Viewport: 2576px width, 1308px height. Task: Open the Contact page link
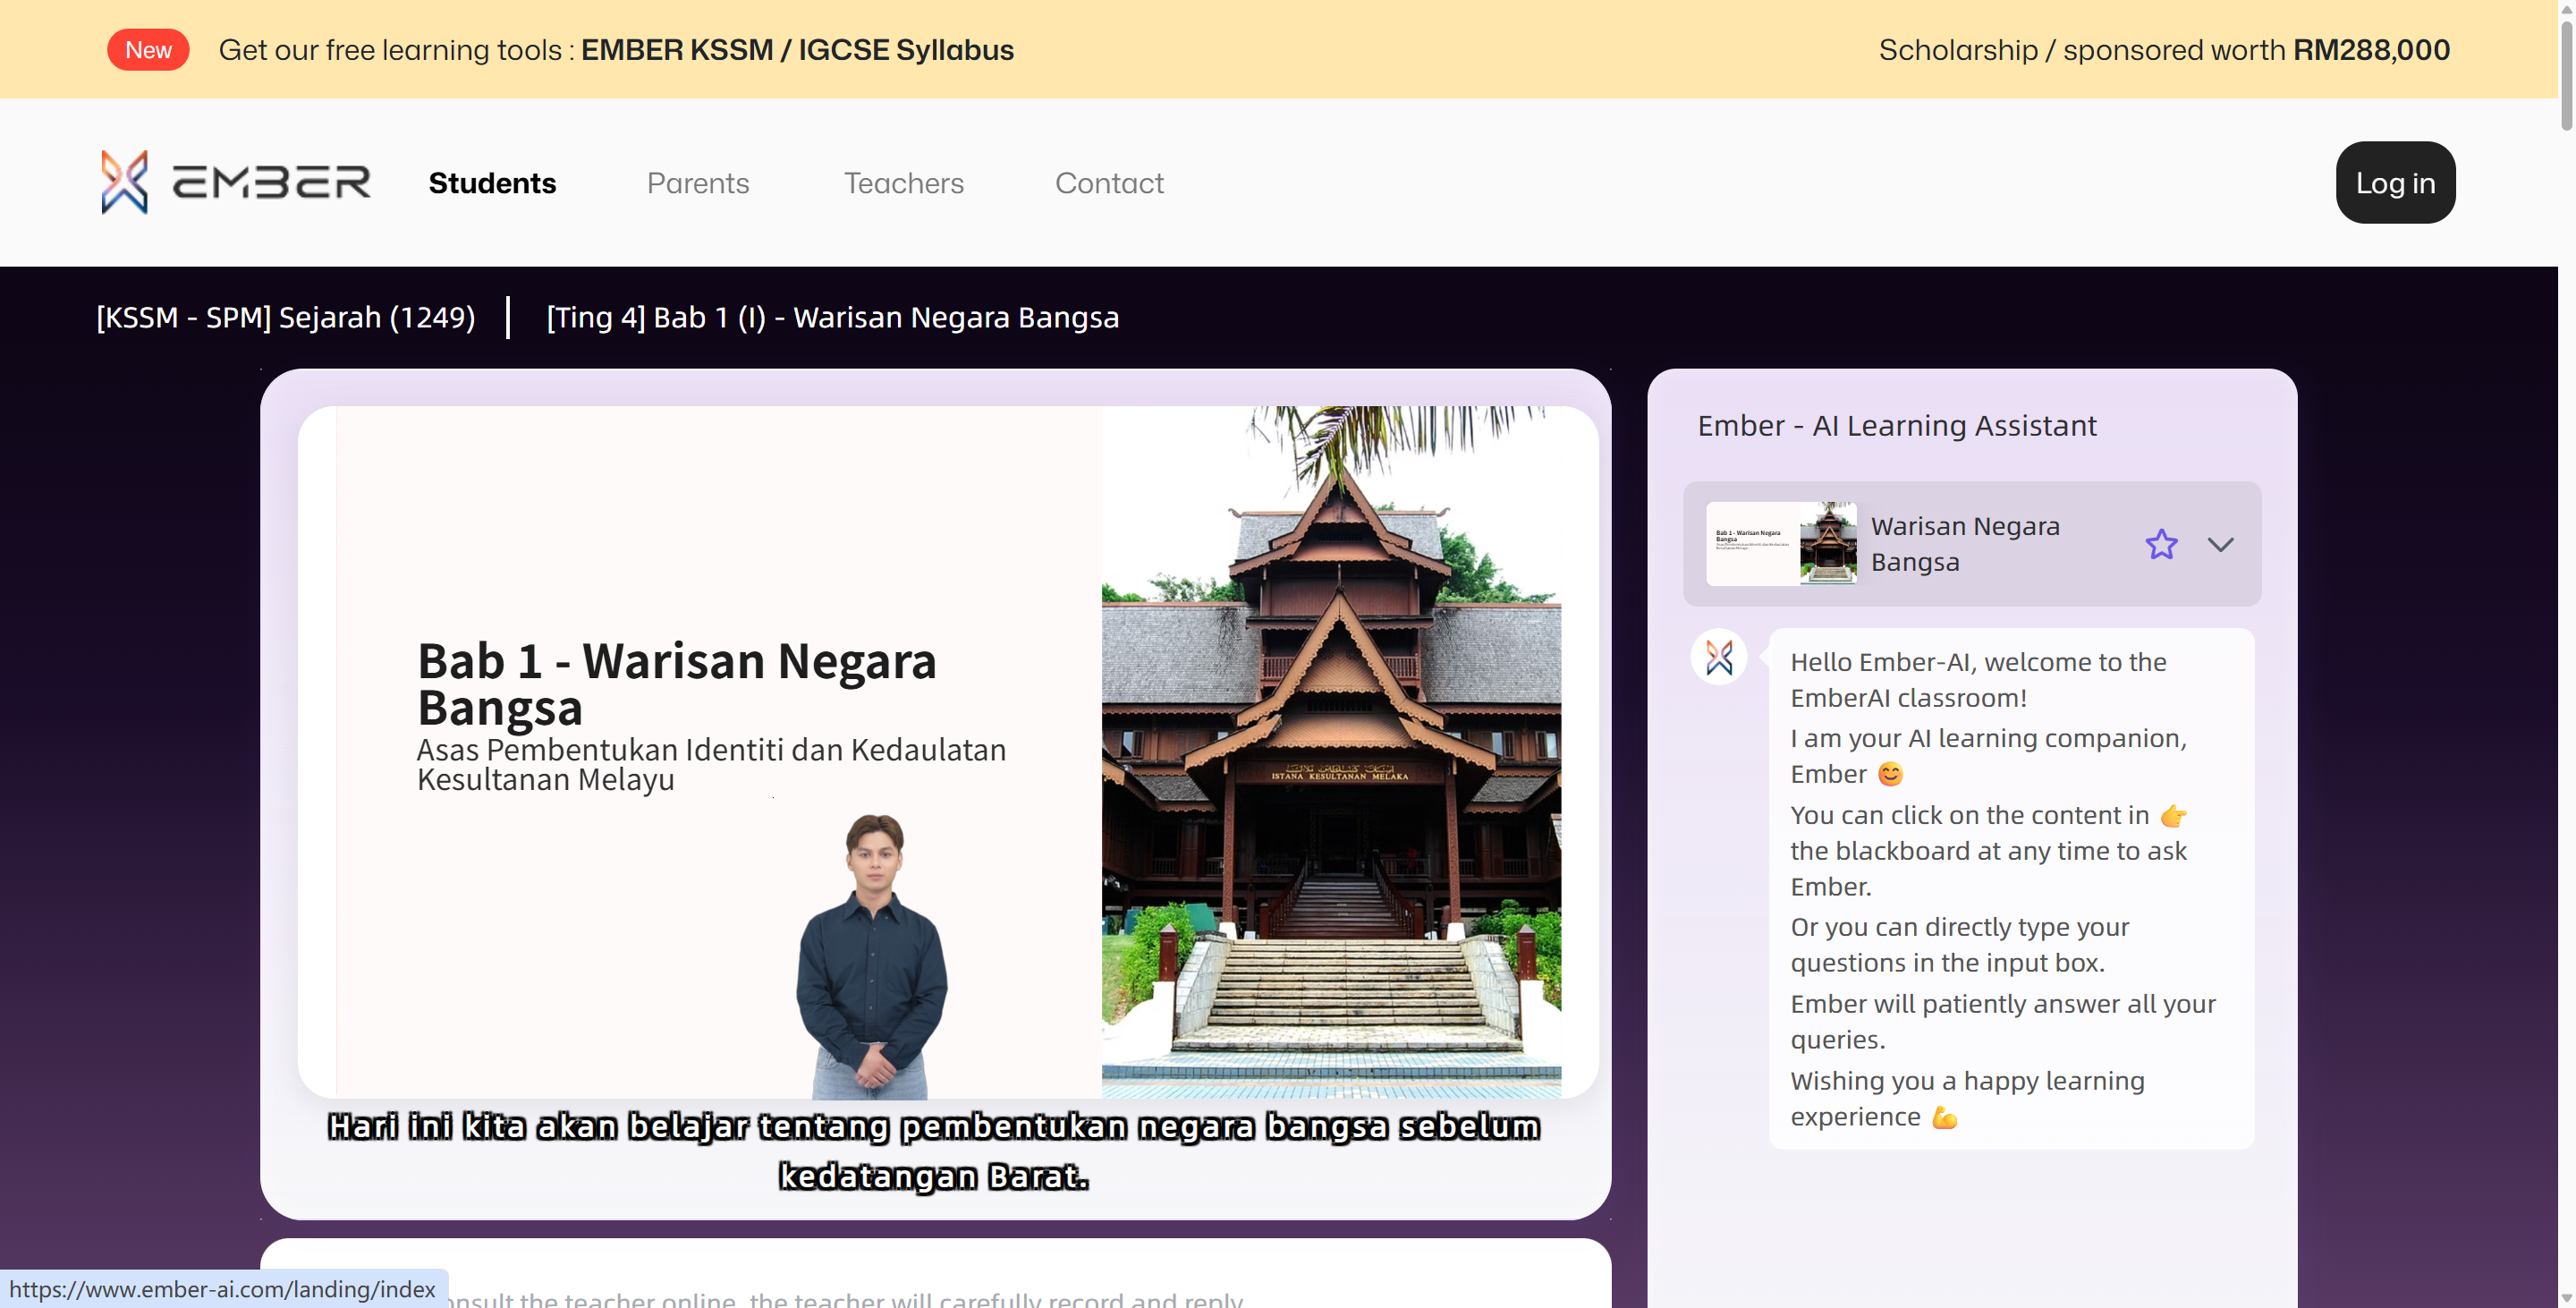coord(1109,183)
